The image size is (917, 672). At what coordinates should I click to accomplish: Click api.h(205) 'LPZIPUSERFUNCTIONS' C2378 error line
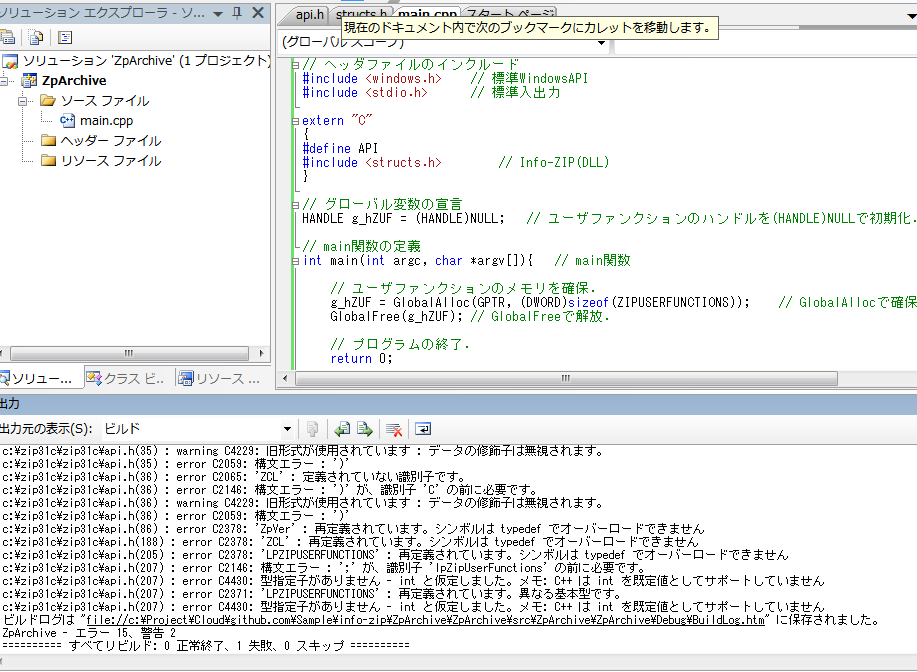coord(395,554)
